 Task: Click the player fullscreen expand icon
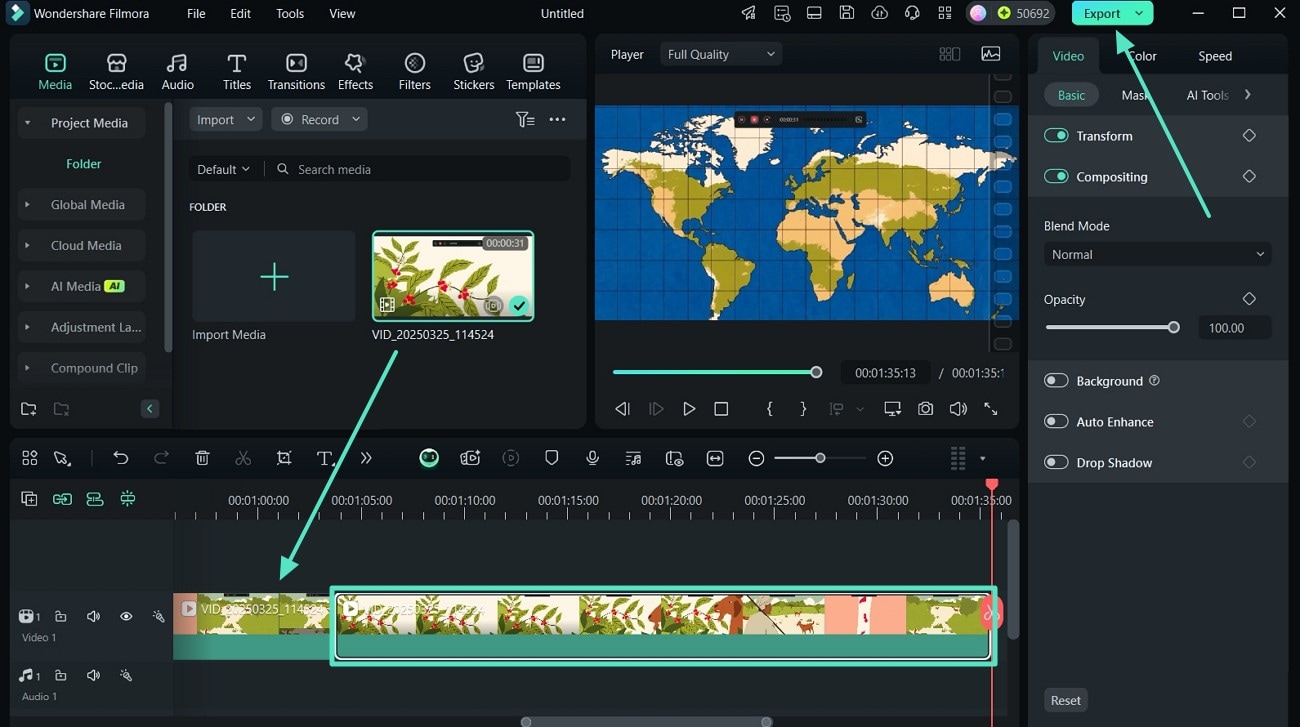click(991, 409)
